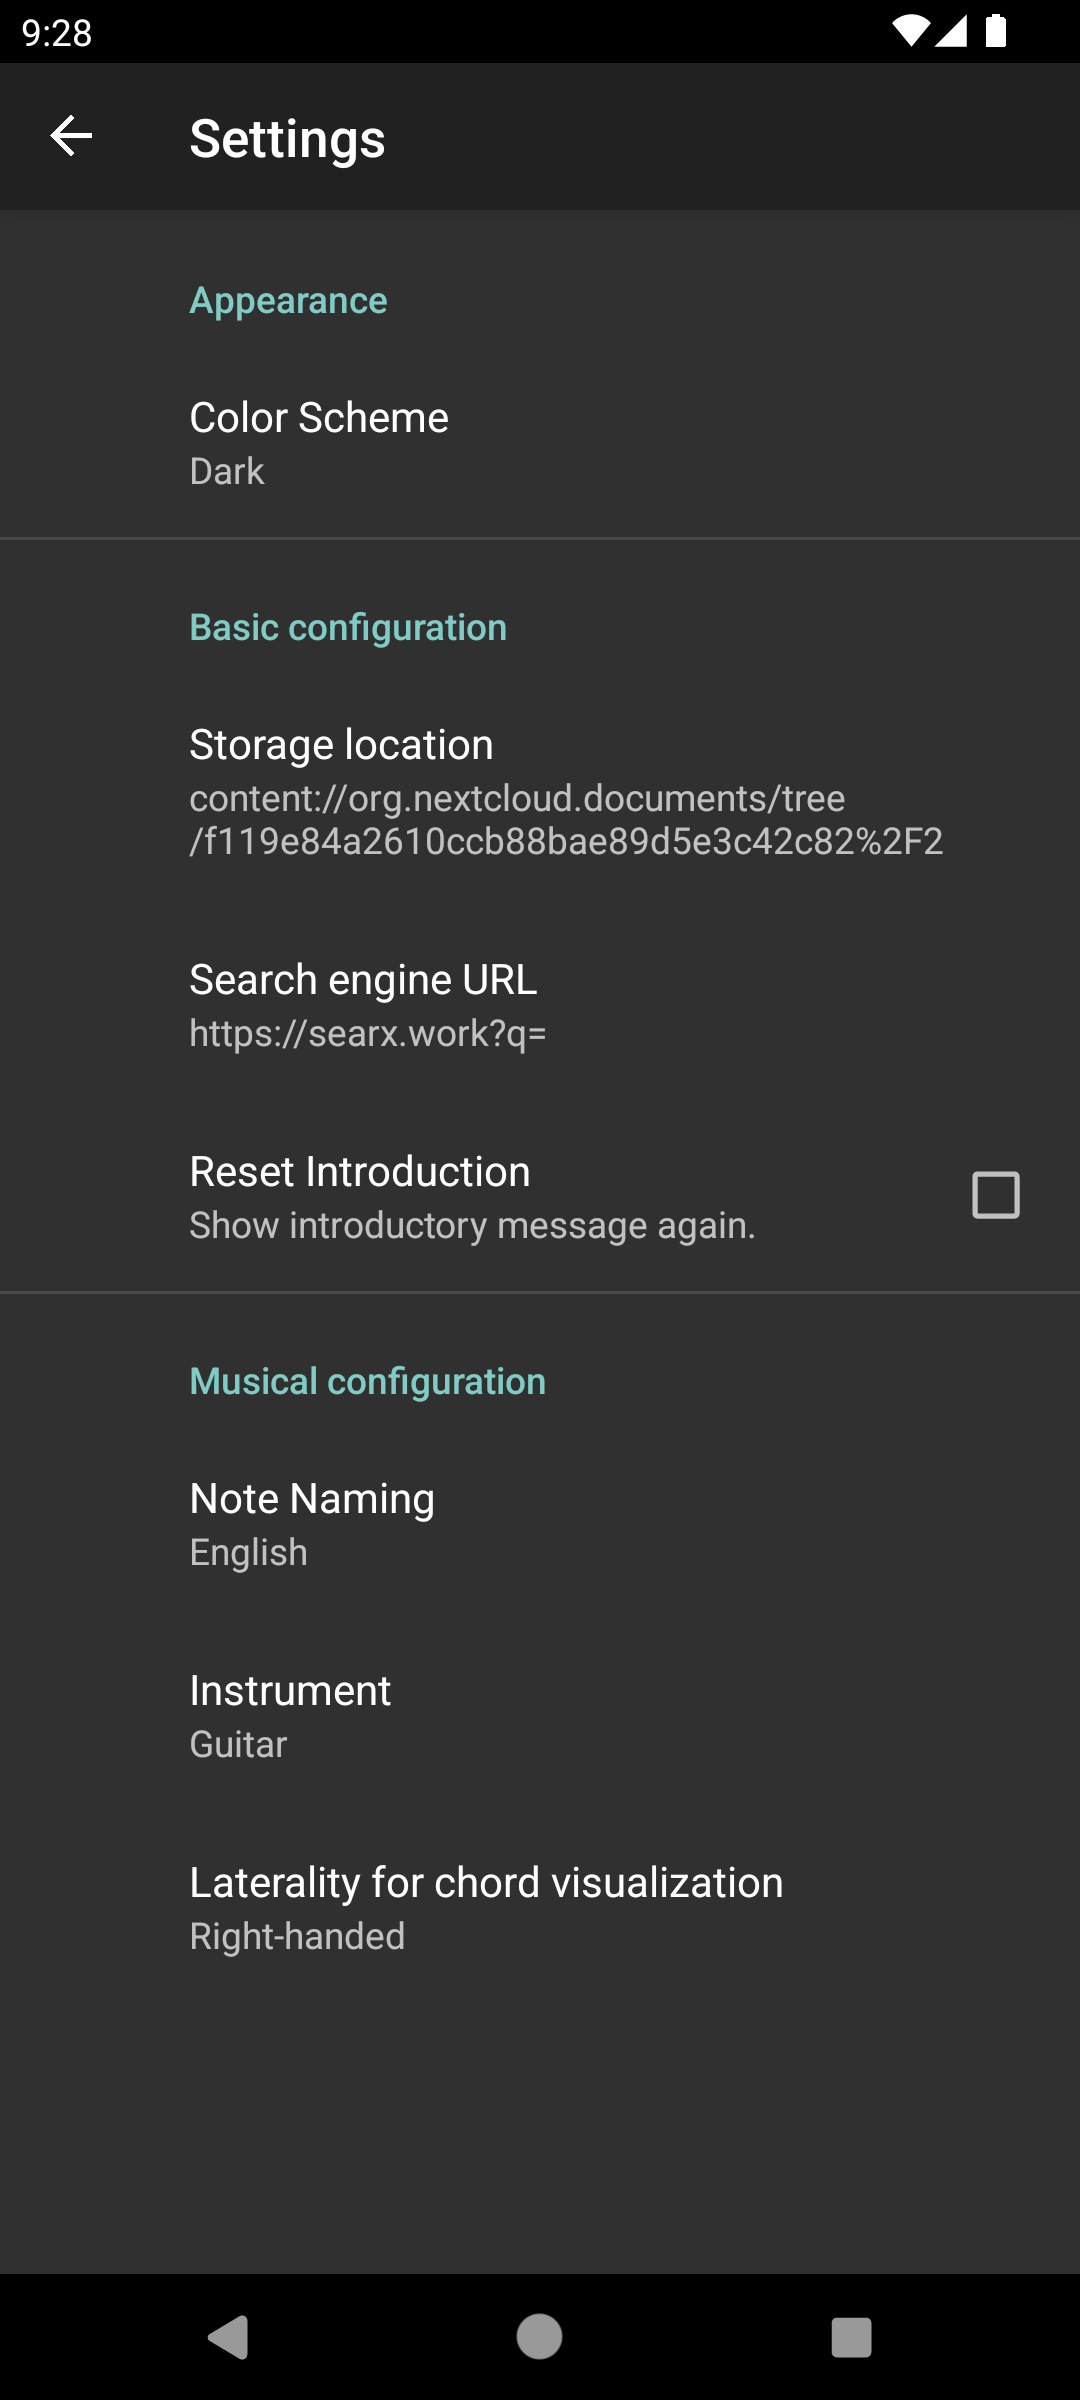Change the Instrument setting
The height and width of the screenshot is (2400, 1080).
click(290, 1715)
